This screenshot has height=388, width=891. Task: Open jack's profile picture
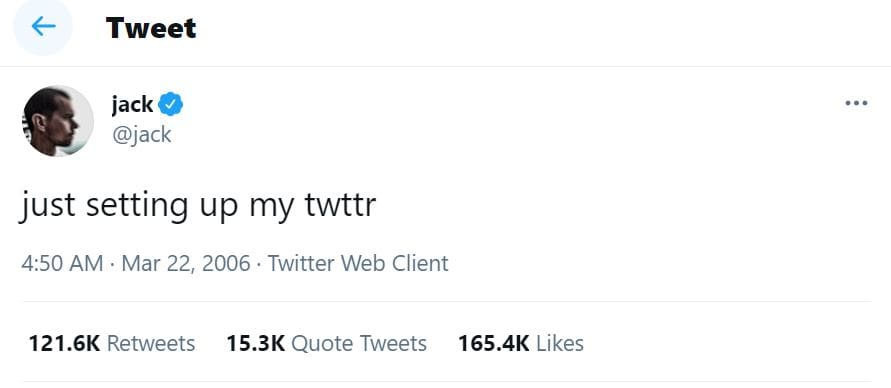click(58, 121)
